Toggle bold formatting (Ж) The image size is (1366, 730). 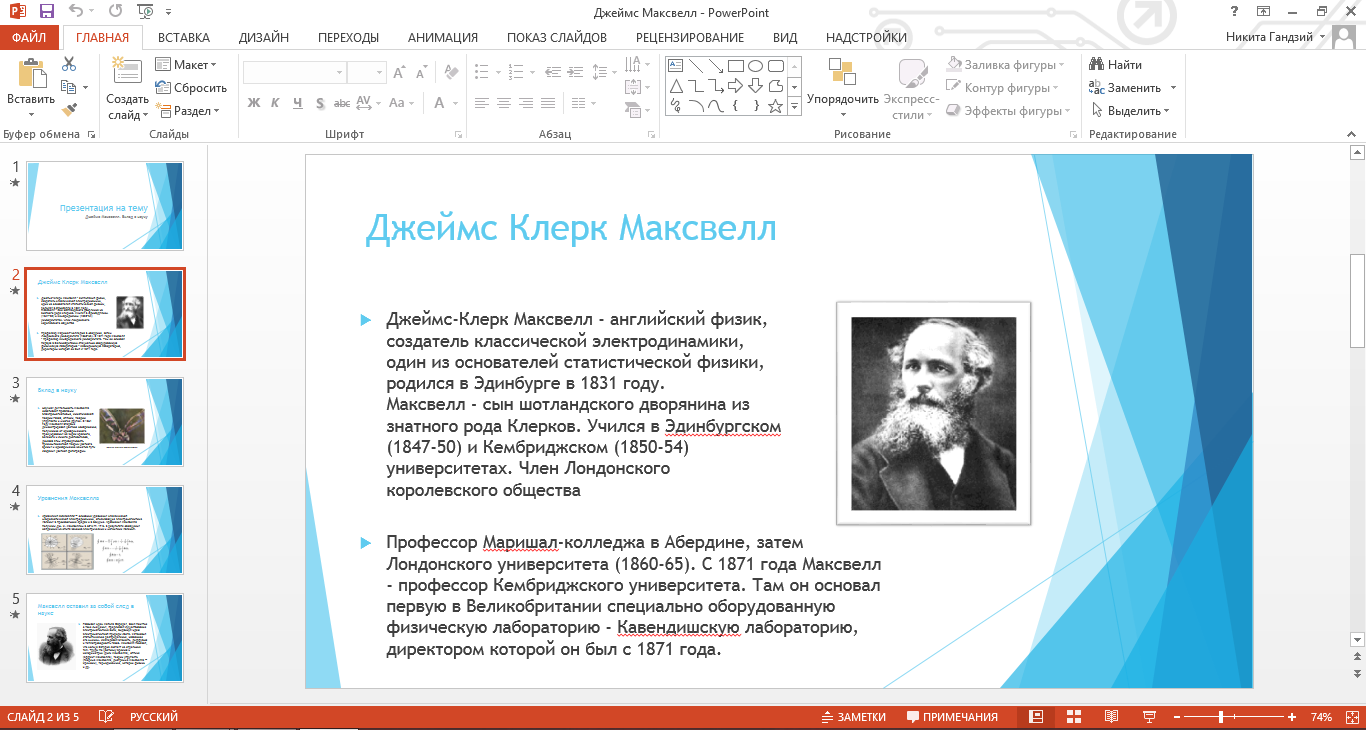click(253, 102)
